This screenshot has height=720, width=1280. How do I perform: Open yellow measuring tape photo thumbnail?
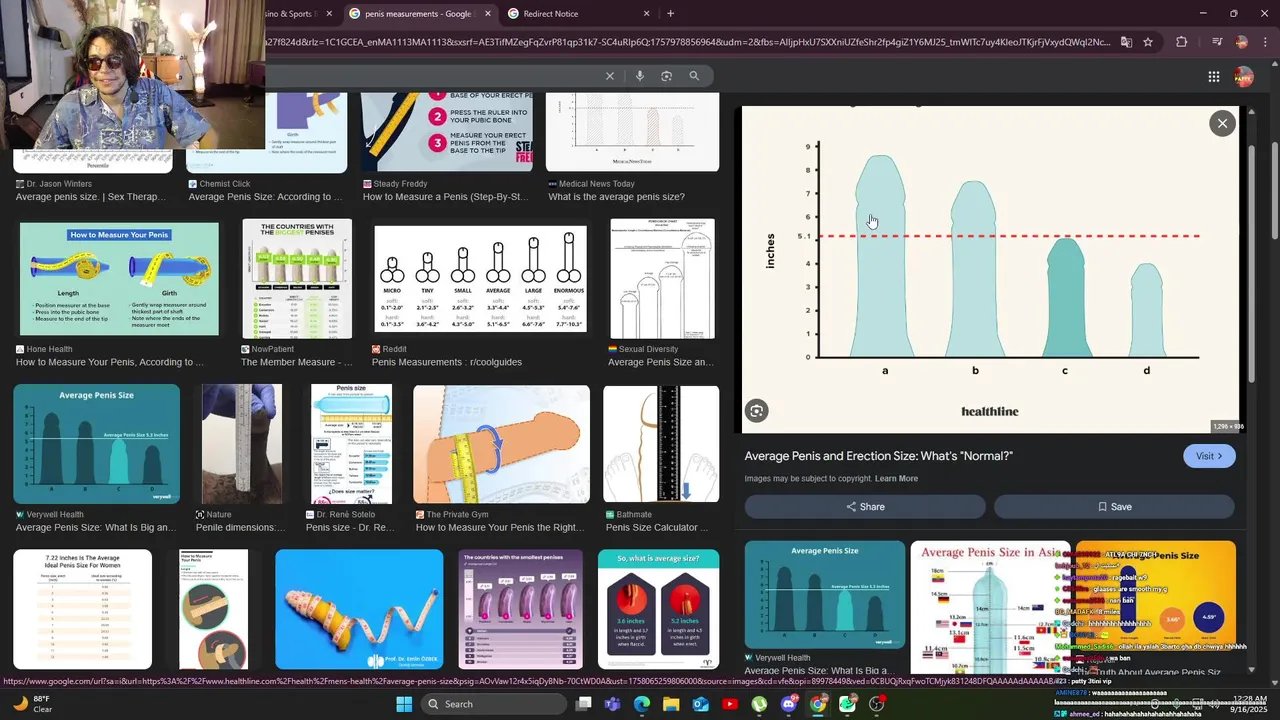click(359, 609)
